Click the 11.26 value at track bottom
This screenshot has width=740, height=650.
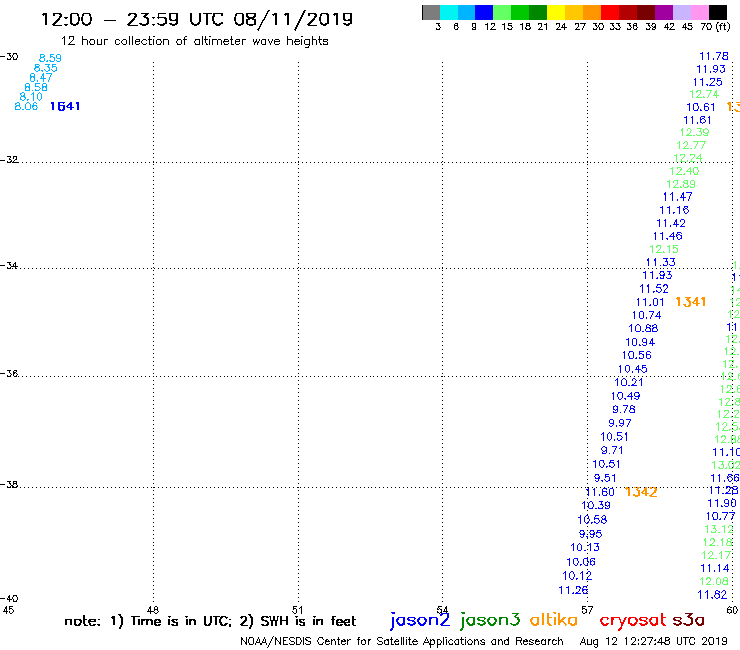(573, 590)
